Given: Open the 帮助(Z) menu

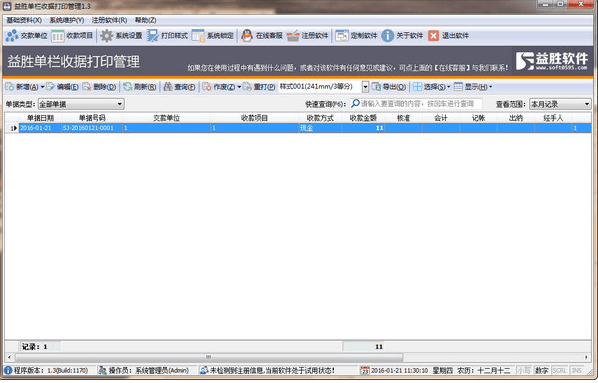Looking at the screenshot, I should [145, 20].
